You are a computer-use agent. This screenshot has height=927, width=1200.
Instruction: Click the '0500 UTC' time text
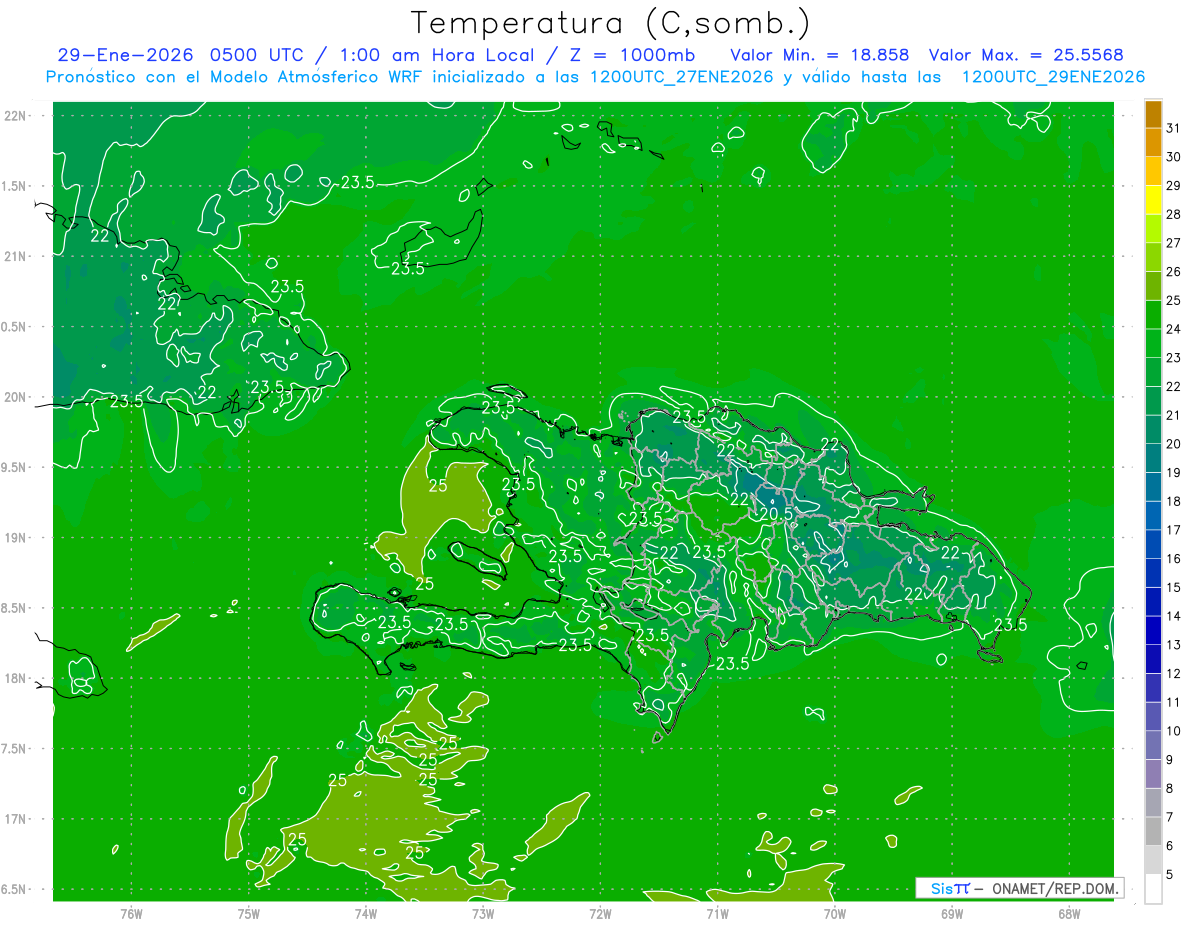click(x=255, y=55)
